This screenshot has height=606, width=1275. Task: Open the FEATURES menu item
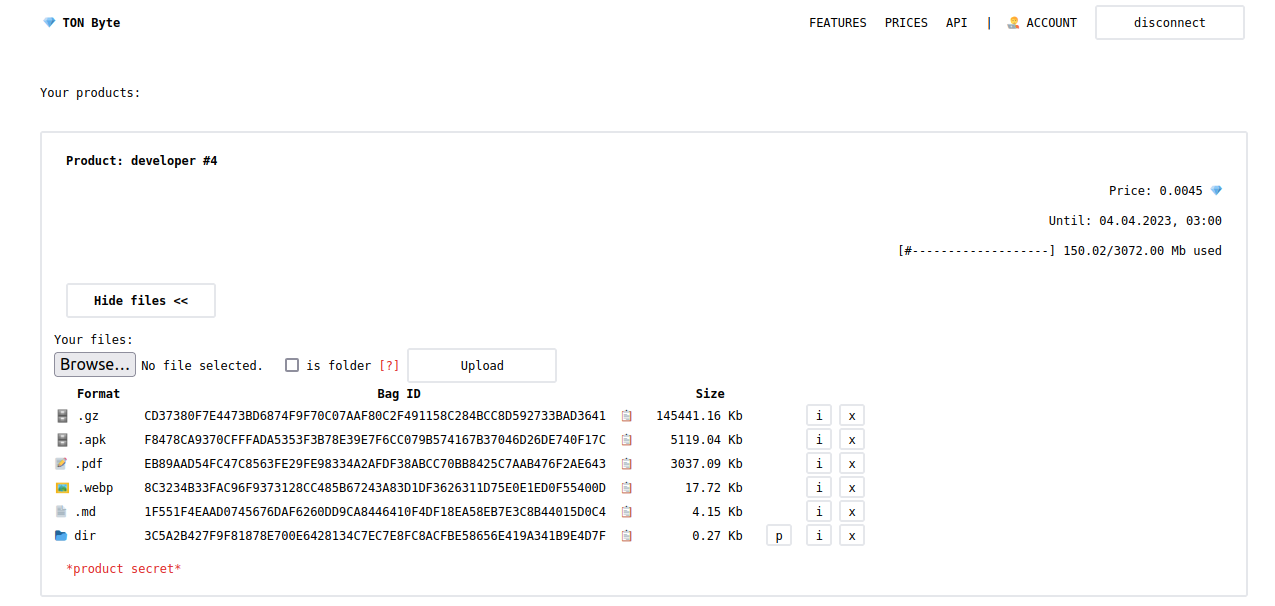(838, 23)
